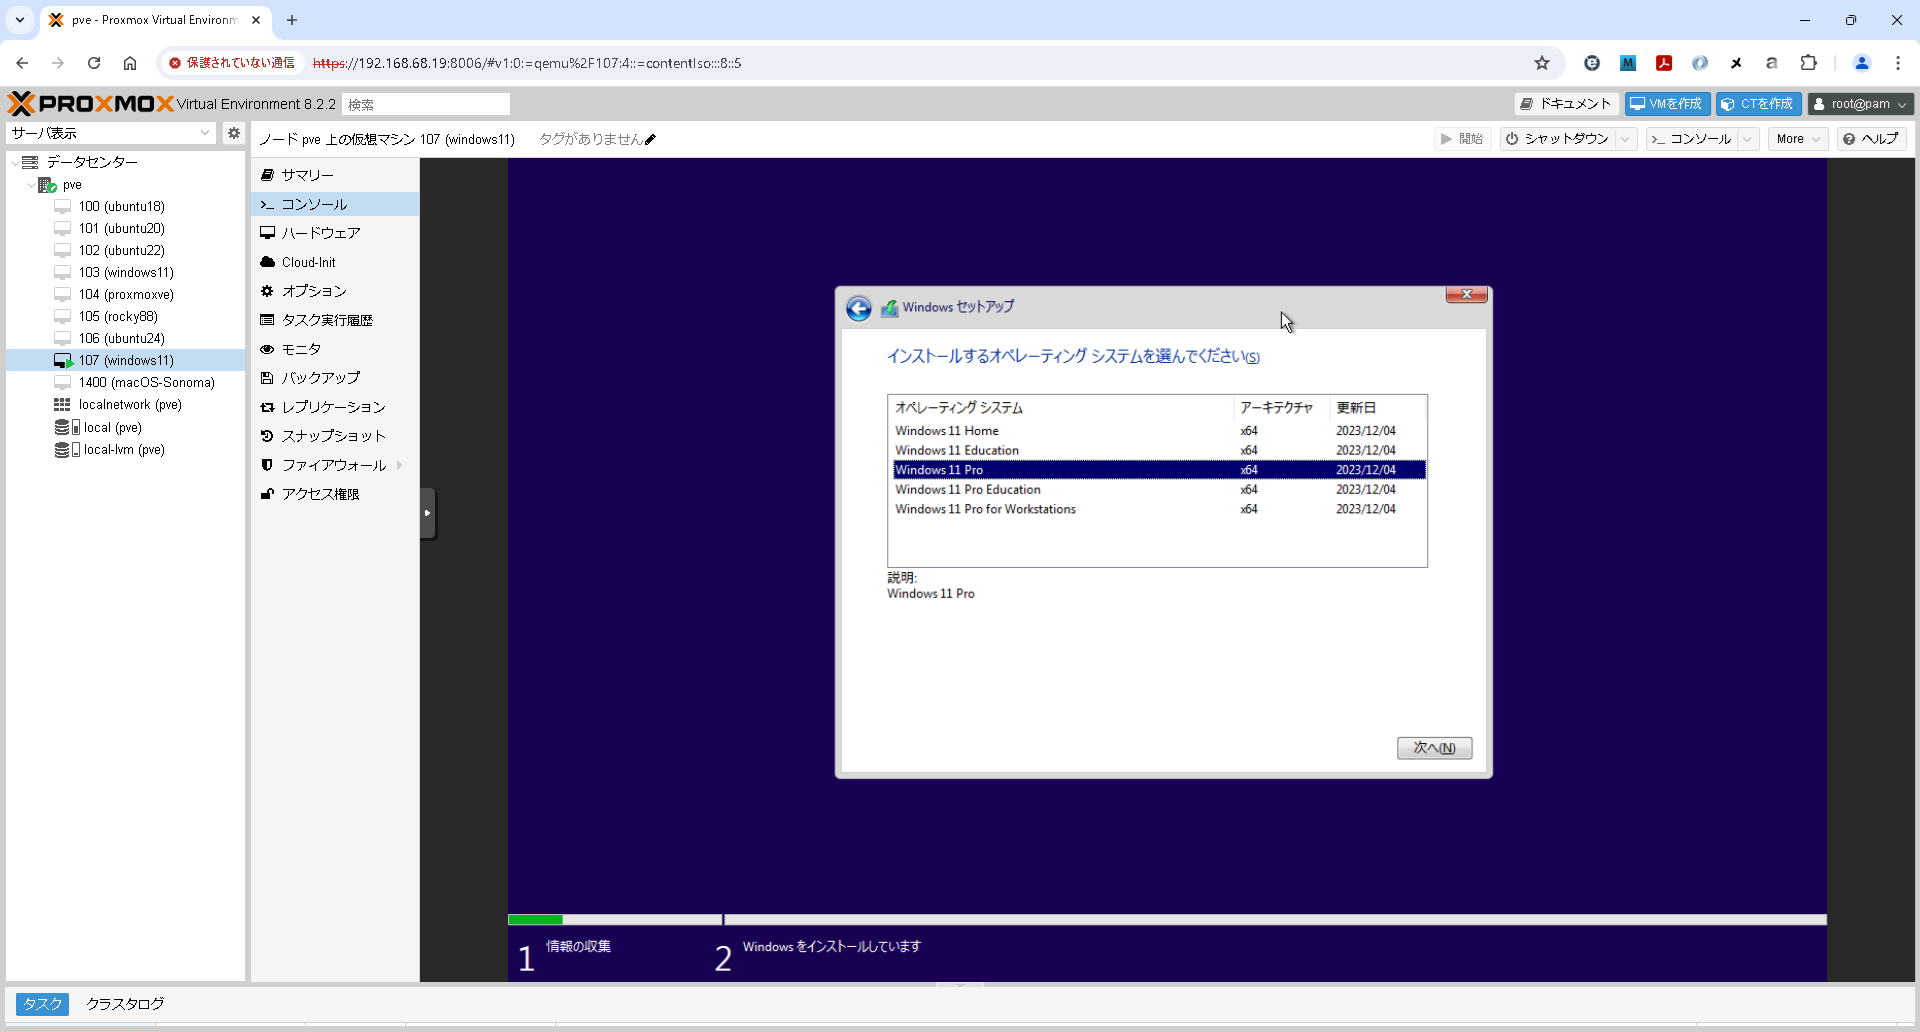Open the Documentation button
Viewport: 1920px width, 1032px height.
click(1566, 104)
